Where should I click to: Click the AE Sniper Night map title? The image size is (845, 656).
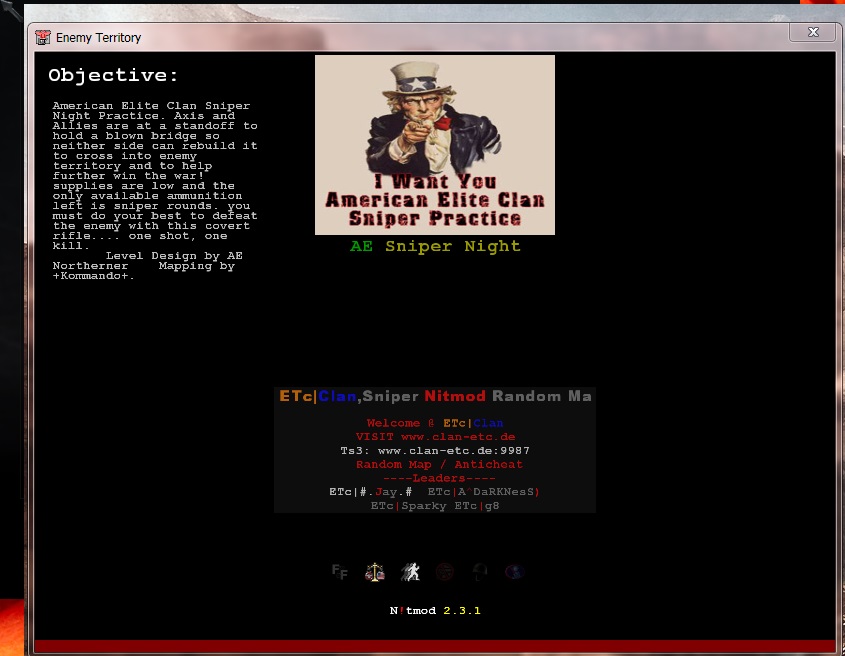pos(435,246)
